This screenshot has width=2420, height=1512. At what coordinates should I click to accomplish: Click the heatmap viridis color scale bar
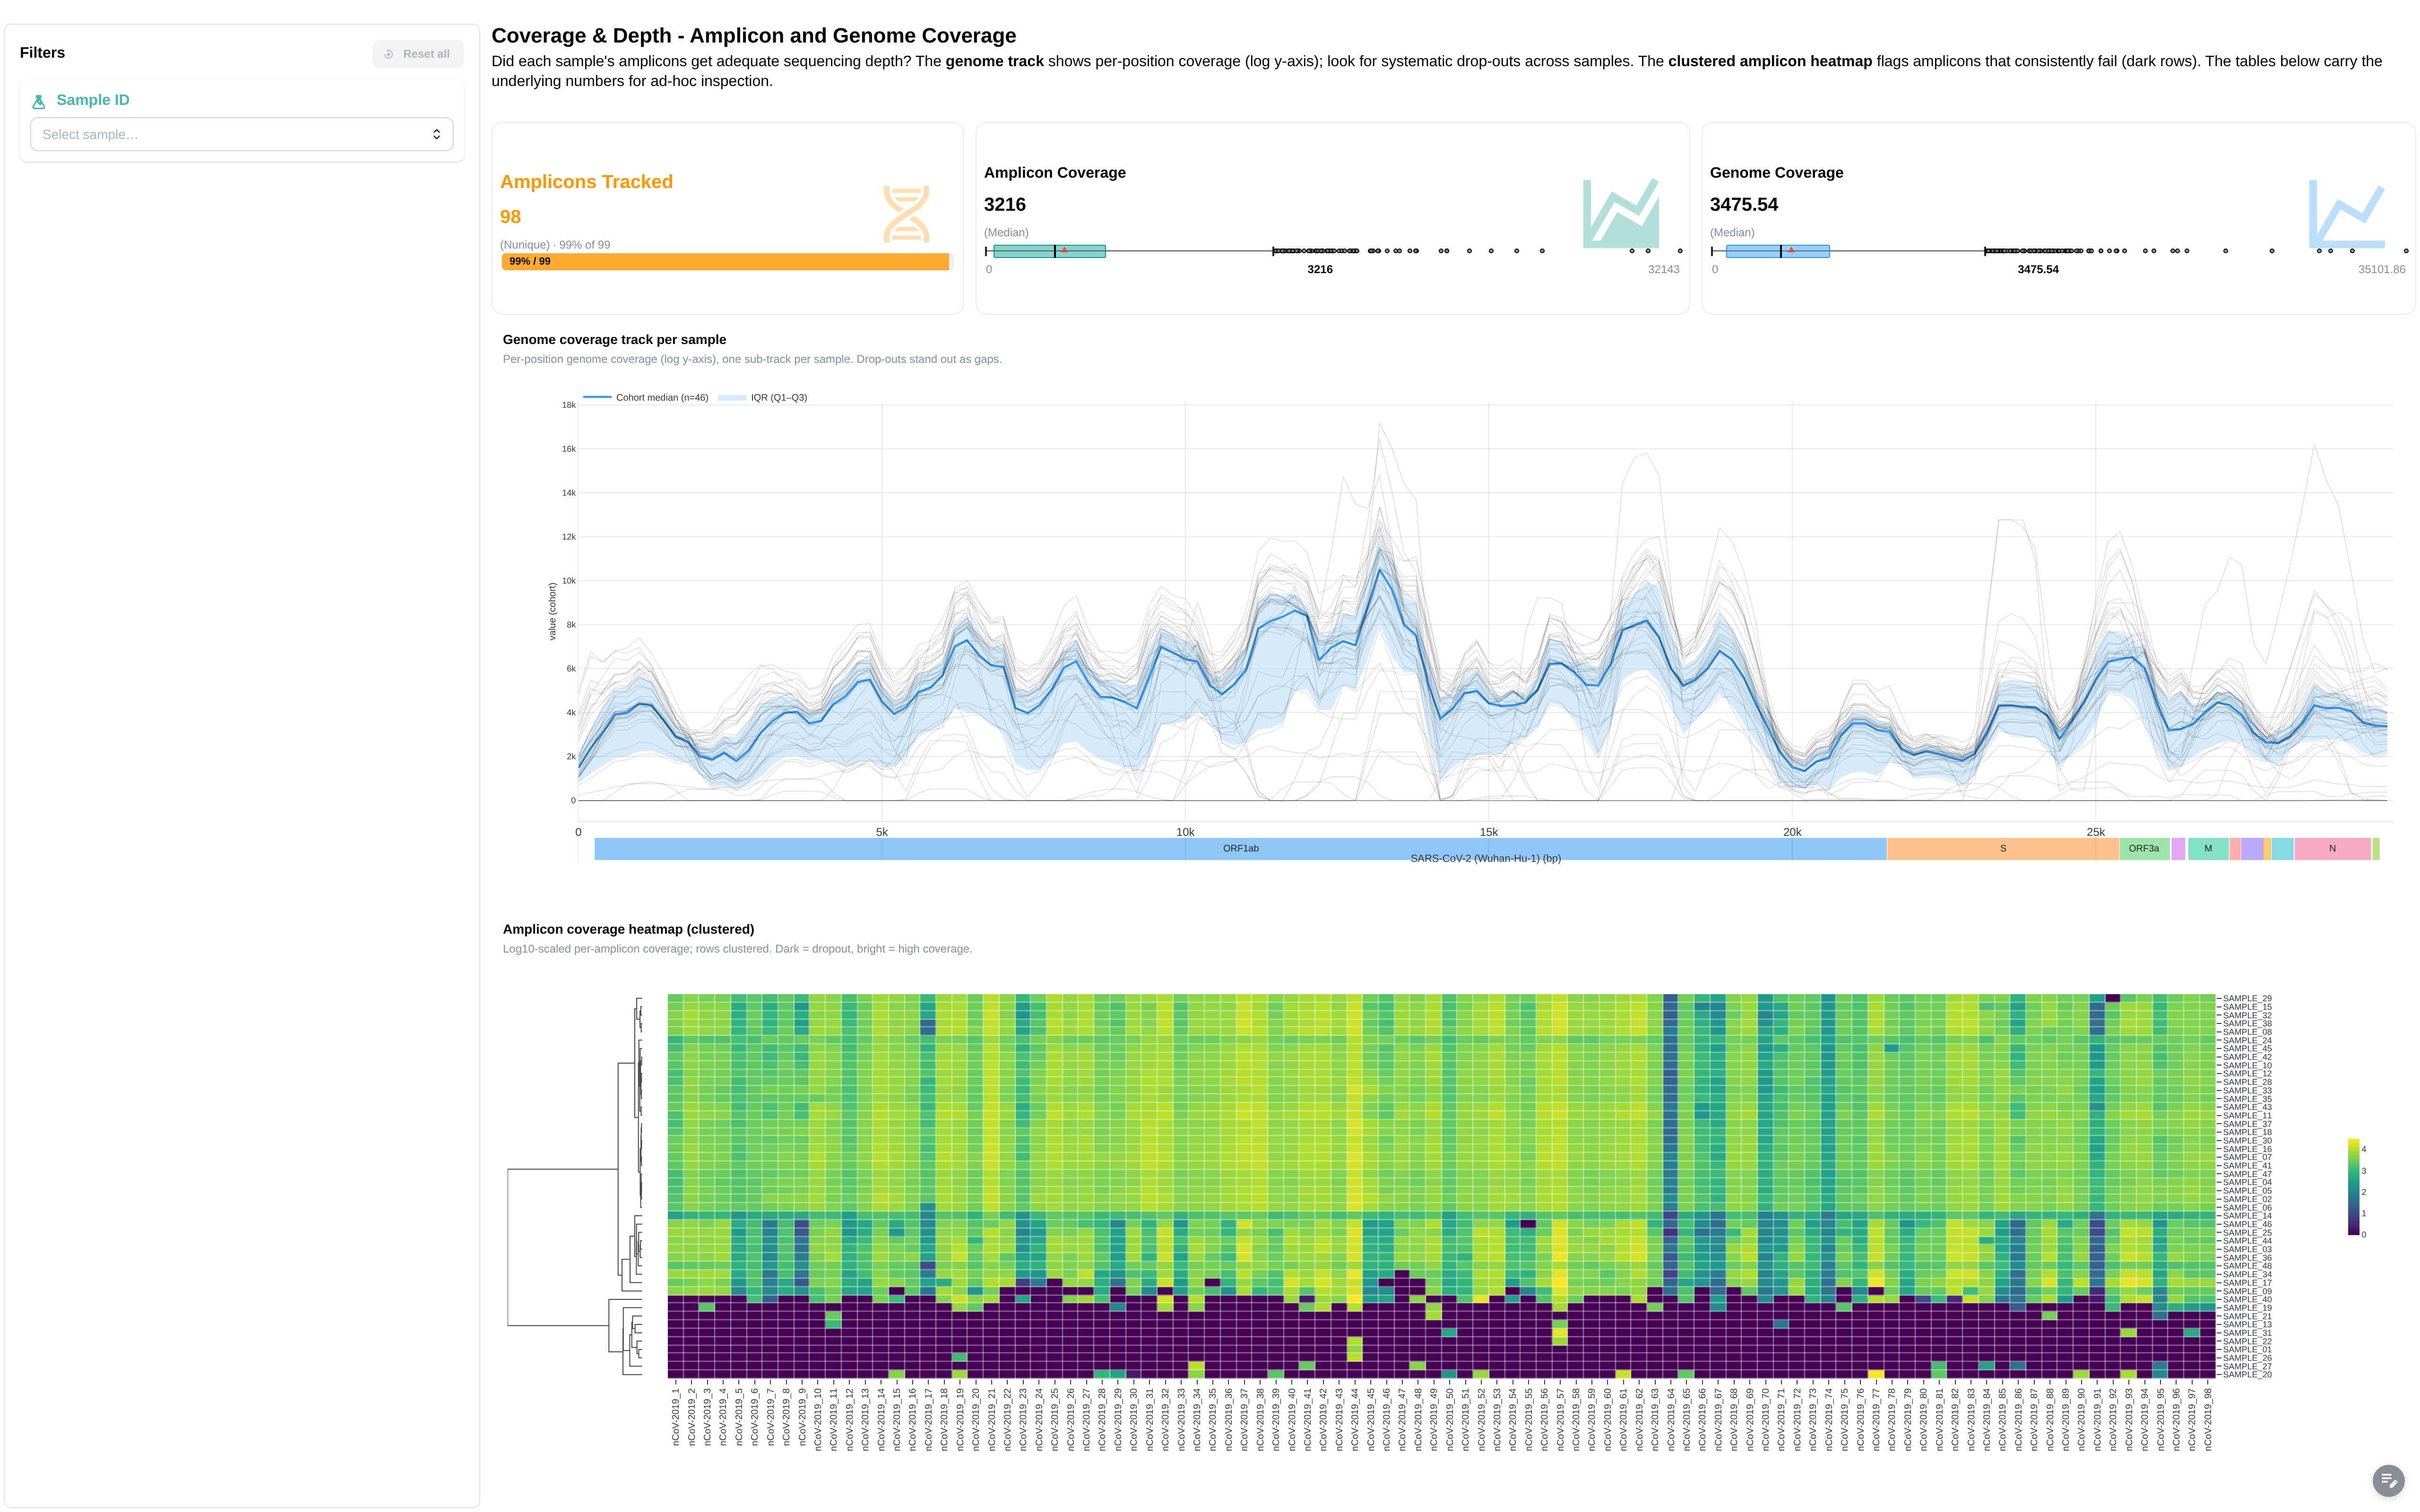(x=2353, y=1187)
